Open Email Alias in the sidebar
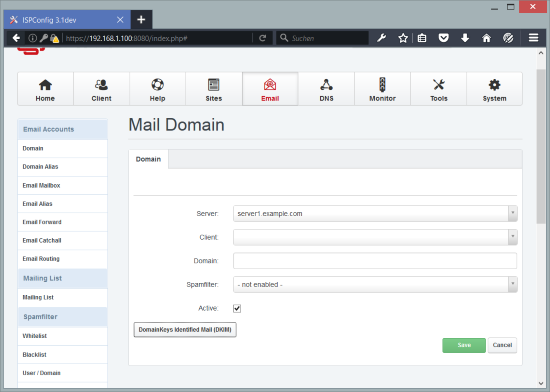The image size is (550, 392). tap(62, 204)
